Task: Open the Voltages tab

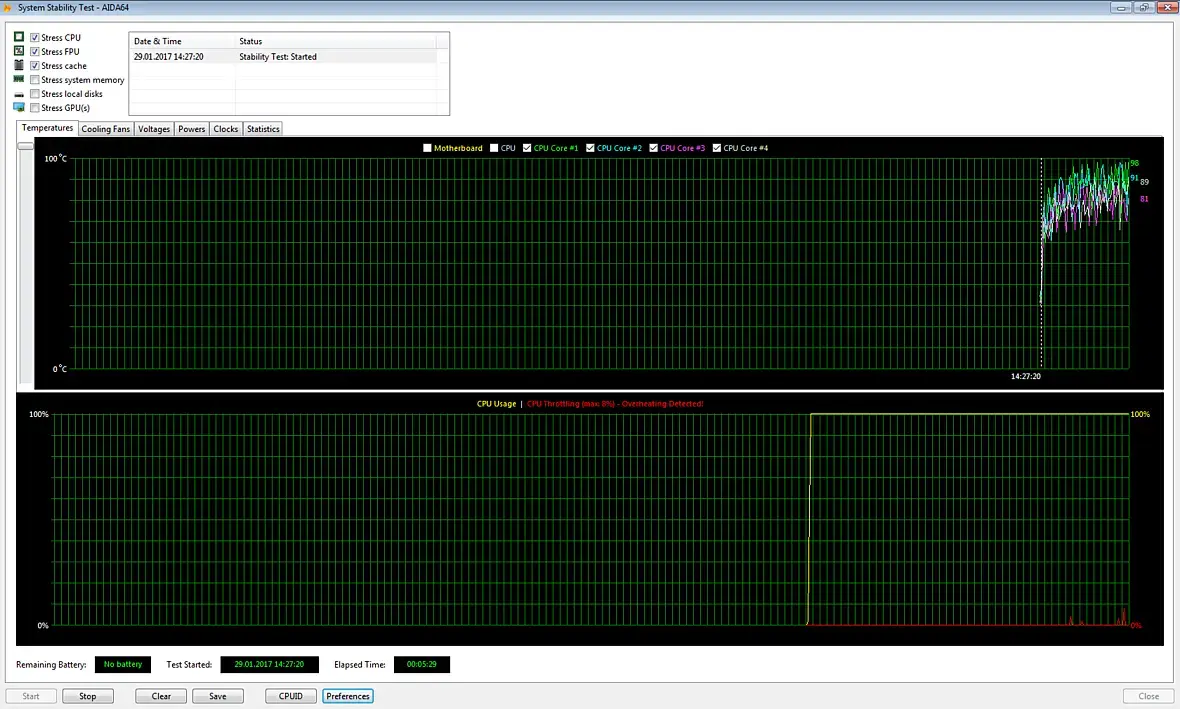Action: [154, 129]
